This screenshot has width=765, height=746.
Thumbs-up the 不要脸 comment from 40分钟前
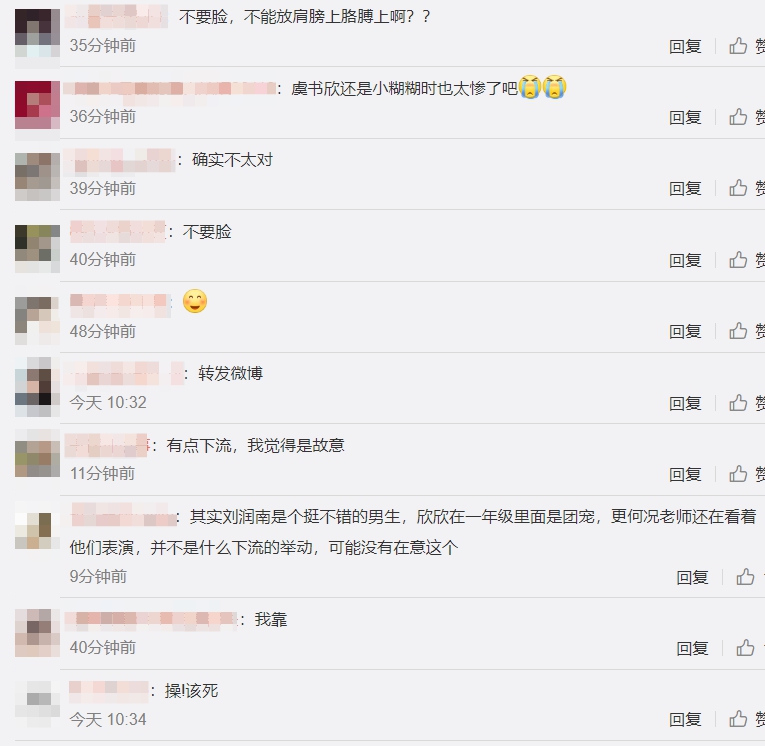click(738, 260)
